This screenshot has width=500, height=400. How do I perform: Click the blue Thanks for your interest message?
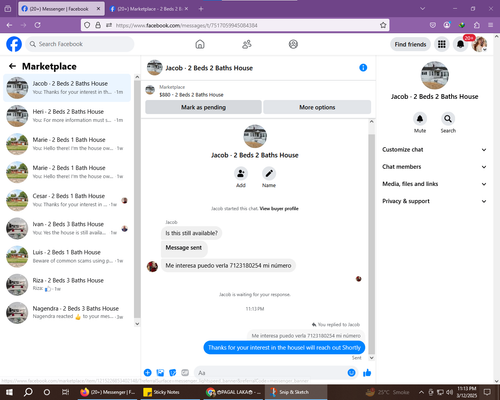pyautogui.click(x=284, y=347)
